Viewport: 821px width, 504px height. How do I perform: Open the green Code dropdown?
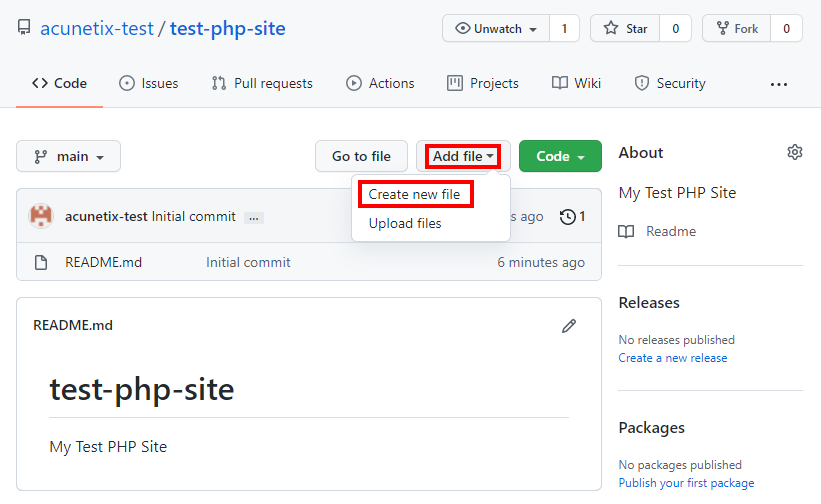(560, 156)
